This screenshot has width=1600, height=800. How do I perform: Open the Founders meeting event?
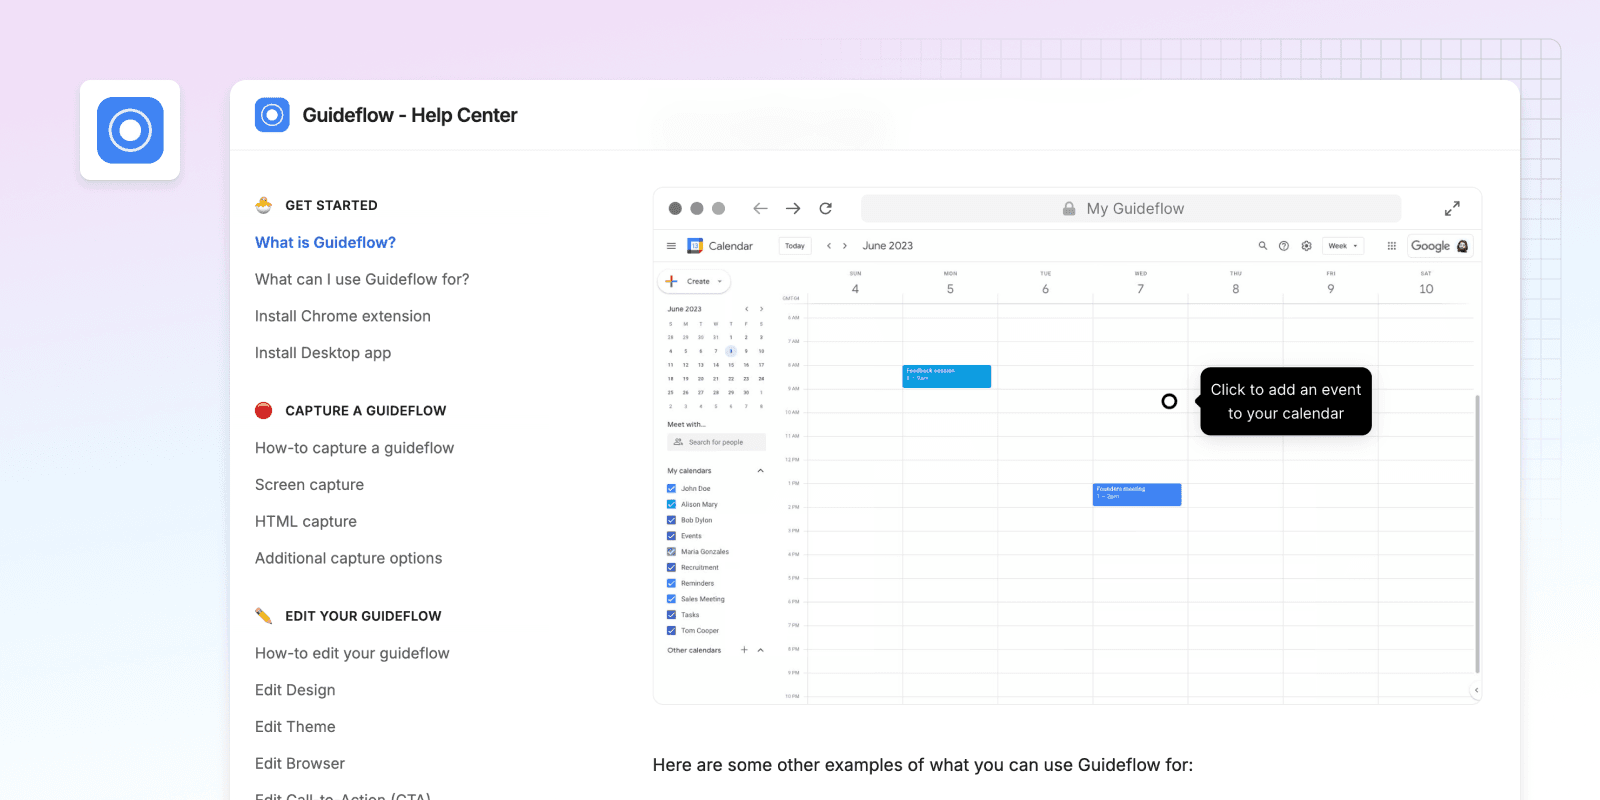tap(1137, 495)
